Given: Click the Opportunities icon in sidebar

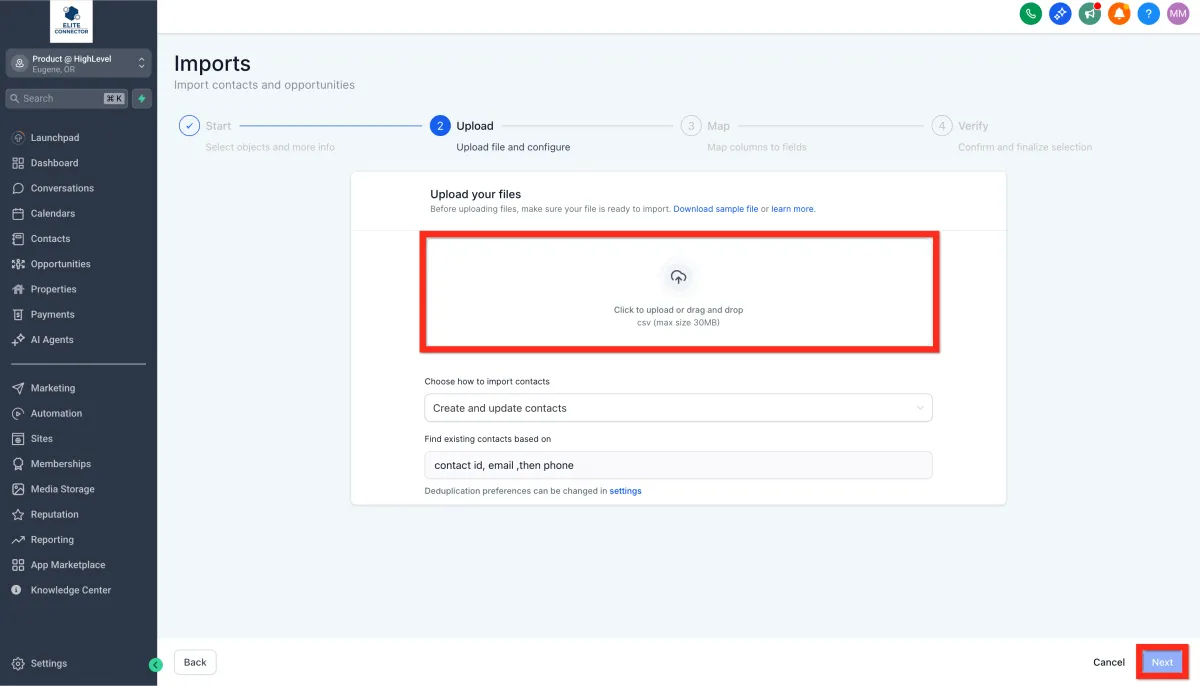Looking at the screenshot, I should pos(18,264).
